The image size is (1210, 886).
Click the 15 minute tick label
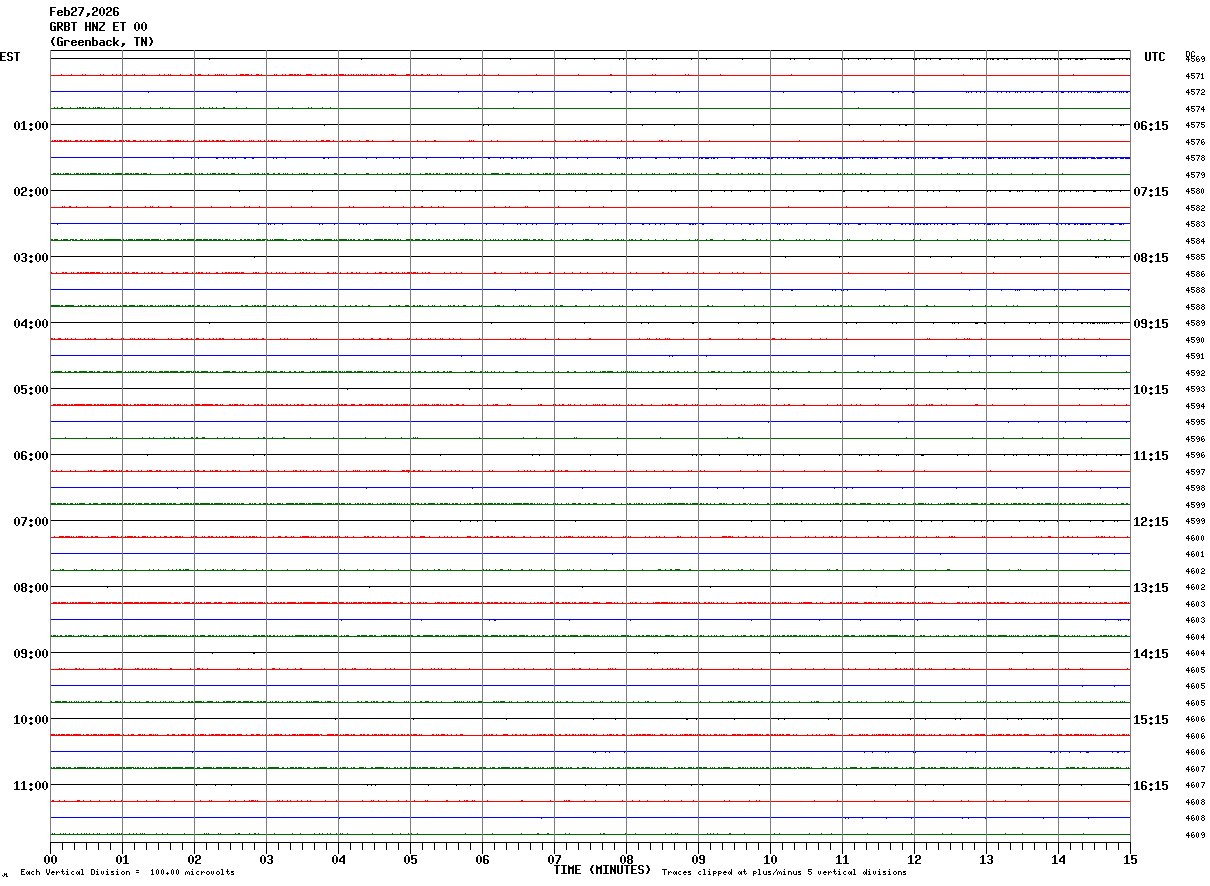[x=1130, y=859]
